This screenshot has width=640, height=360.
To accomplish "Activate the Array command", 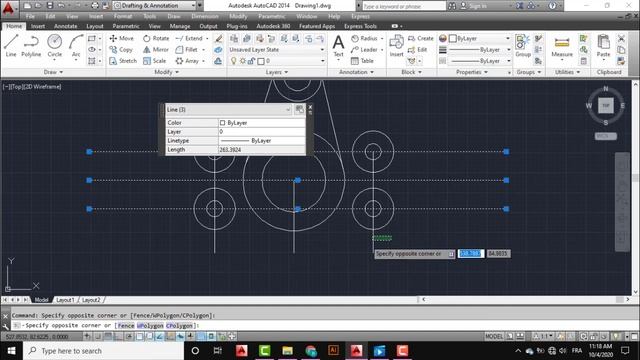I will 187,61.
